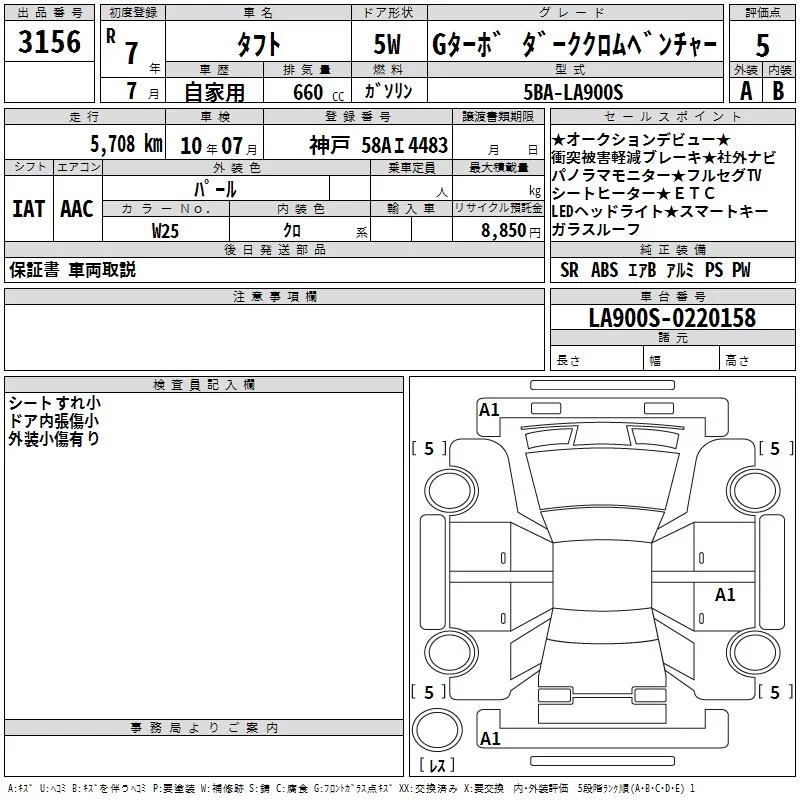The image size is (800, 800).
Task: Select 保証書 in later-shipped parts
Action: [x=34, y=269]
